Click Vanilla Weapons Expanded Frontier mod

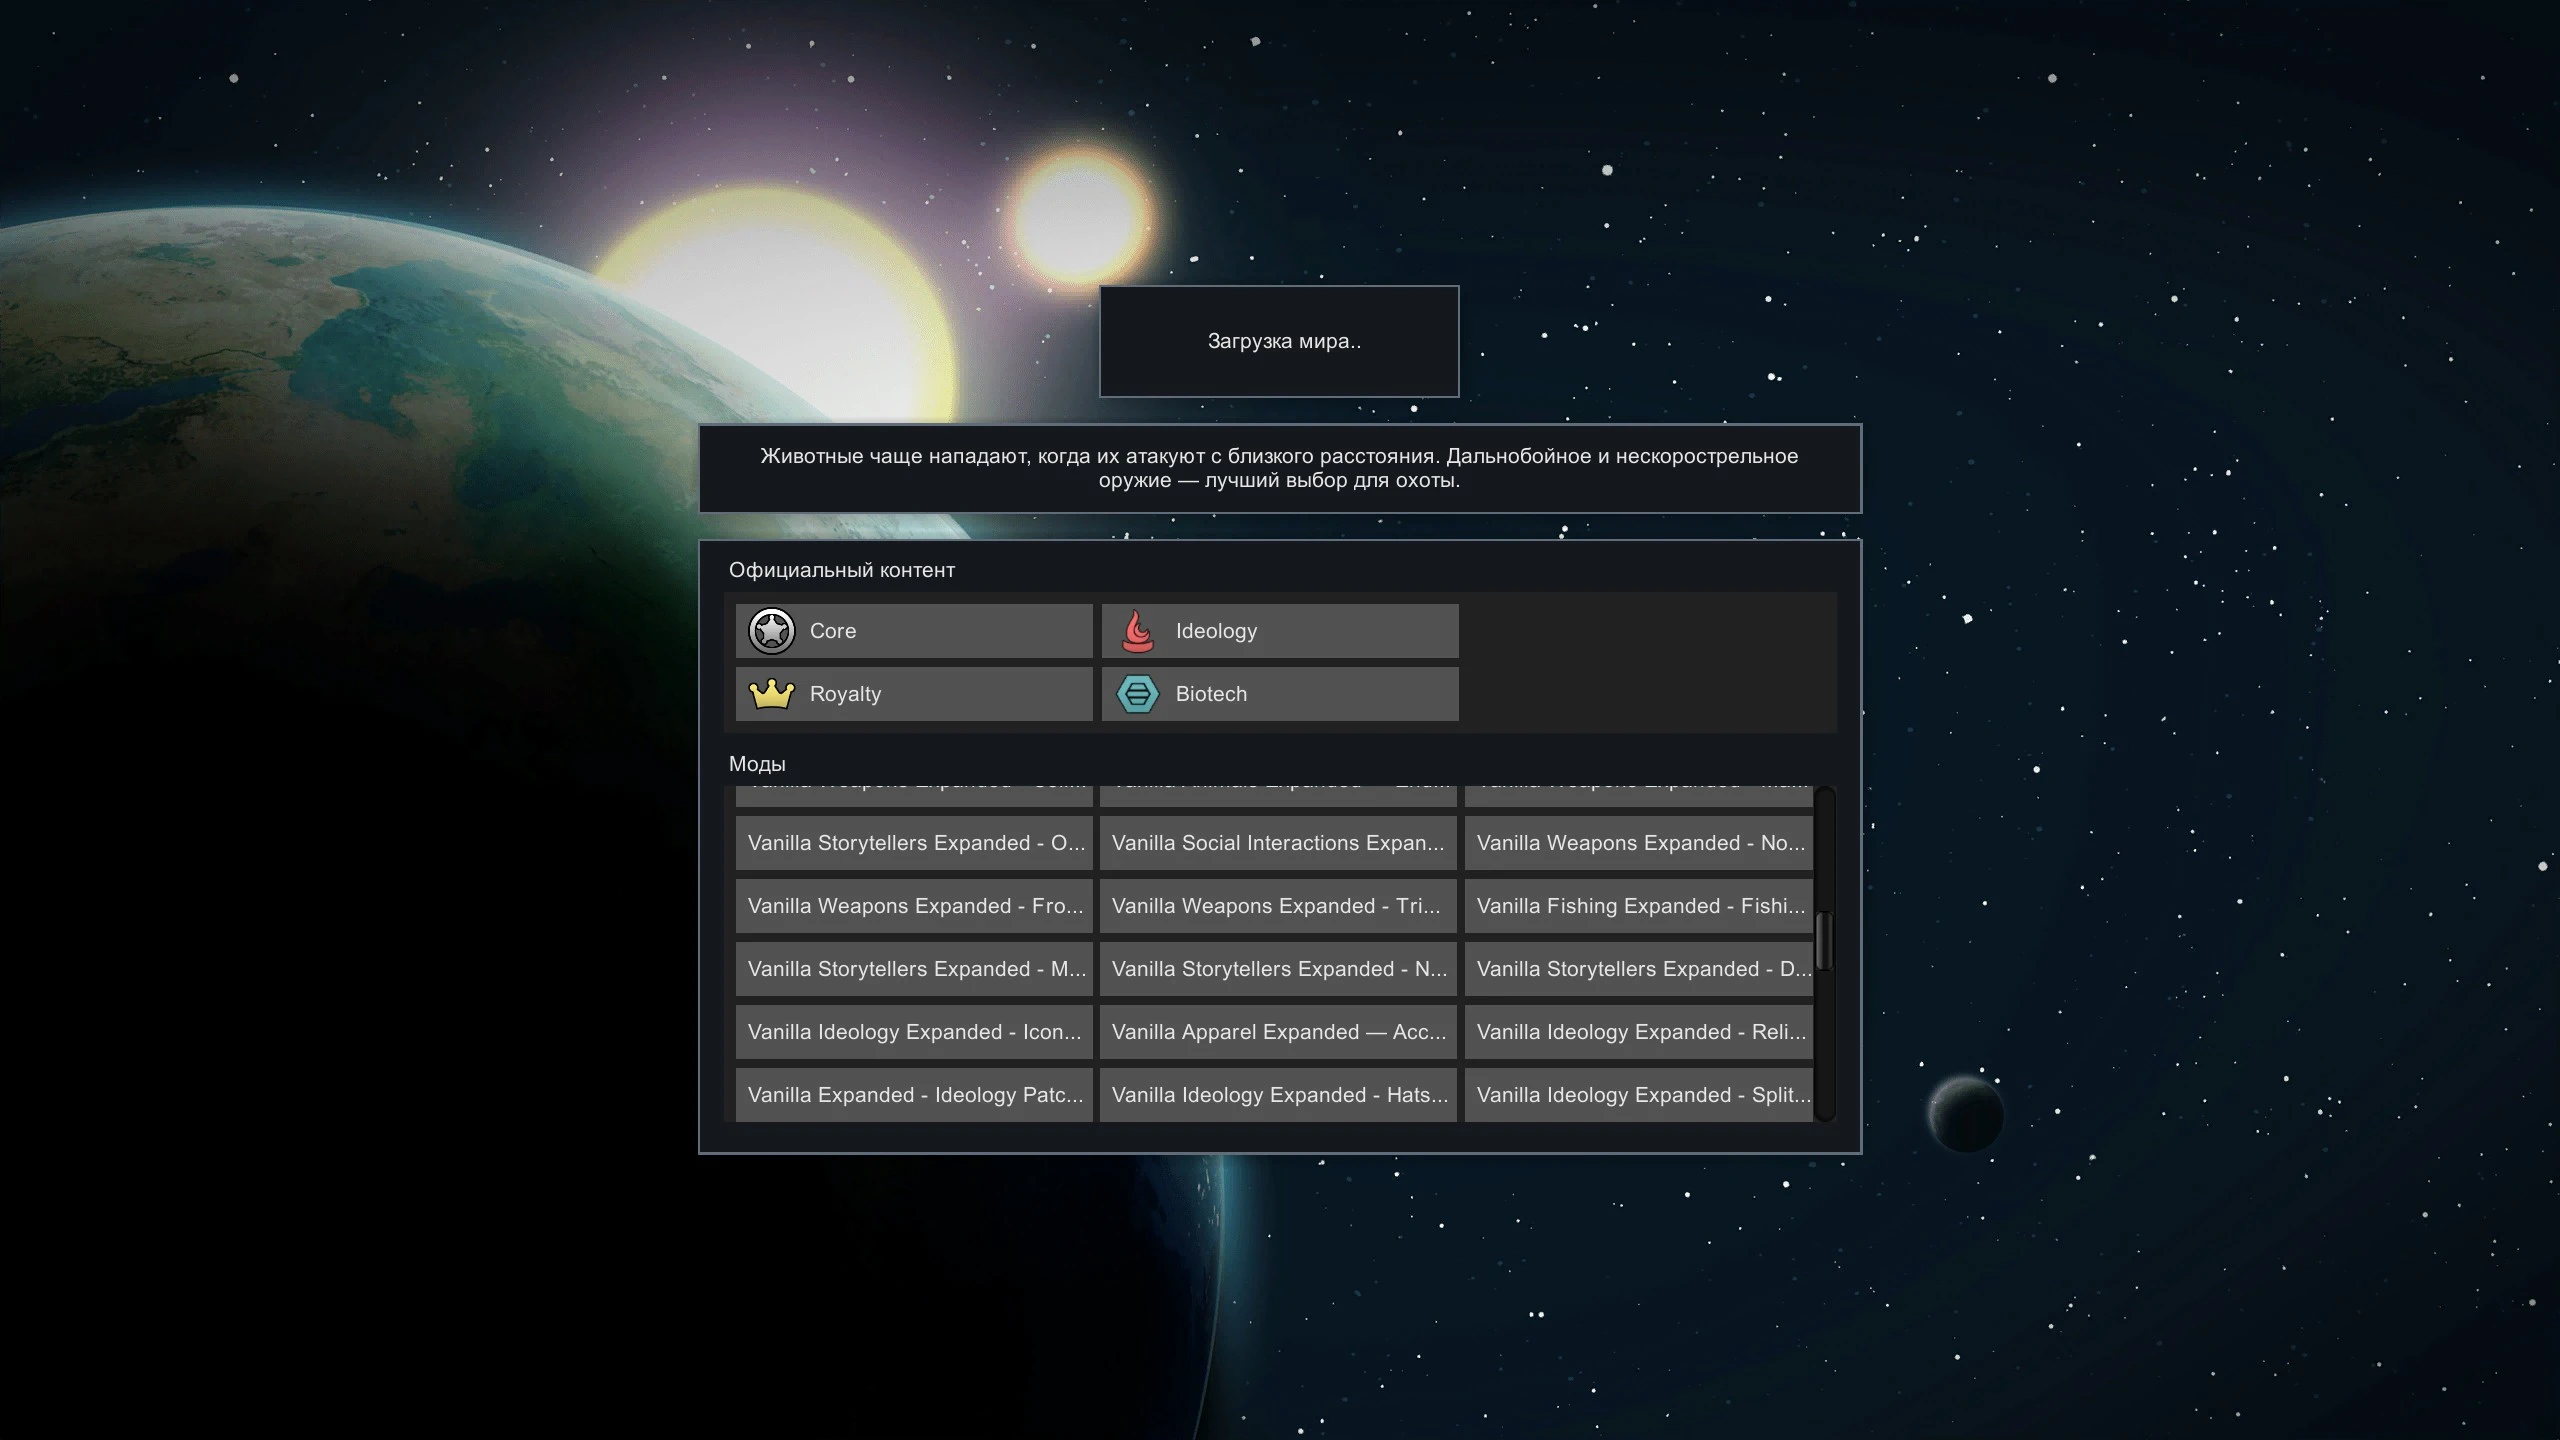click(914, 906)
